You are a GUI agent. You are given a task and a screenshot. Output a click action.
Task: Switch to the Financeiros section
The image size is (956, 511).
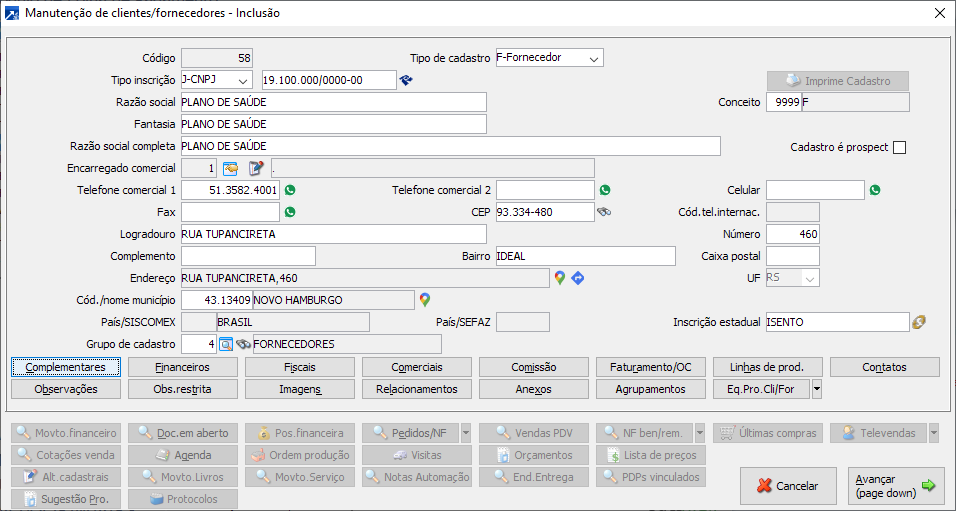coord(183,367)
